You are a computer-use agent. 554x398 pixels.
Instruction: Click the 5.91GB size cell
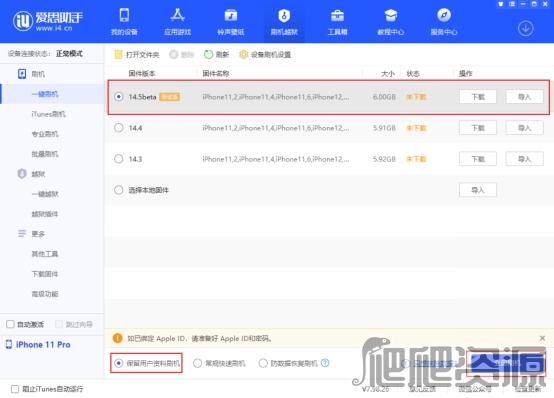tap(384, 128)
